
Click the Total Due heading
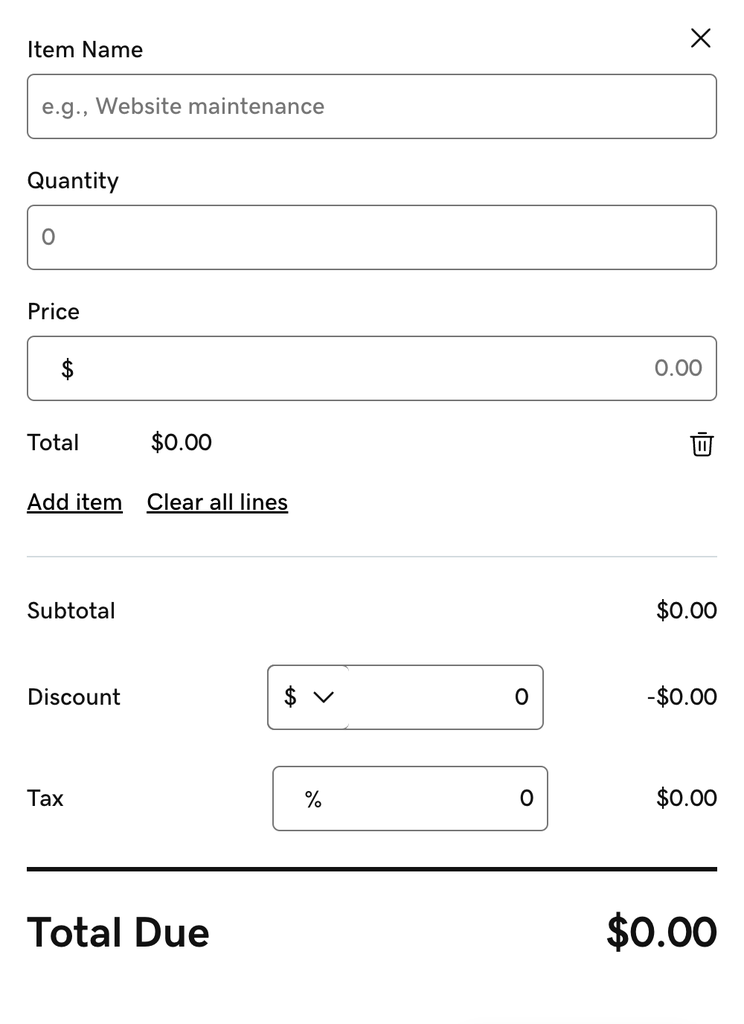click(118, 932)
